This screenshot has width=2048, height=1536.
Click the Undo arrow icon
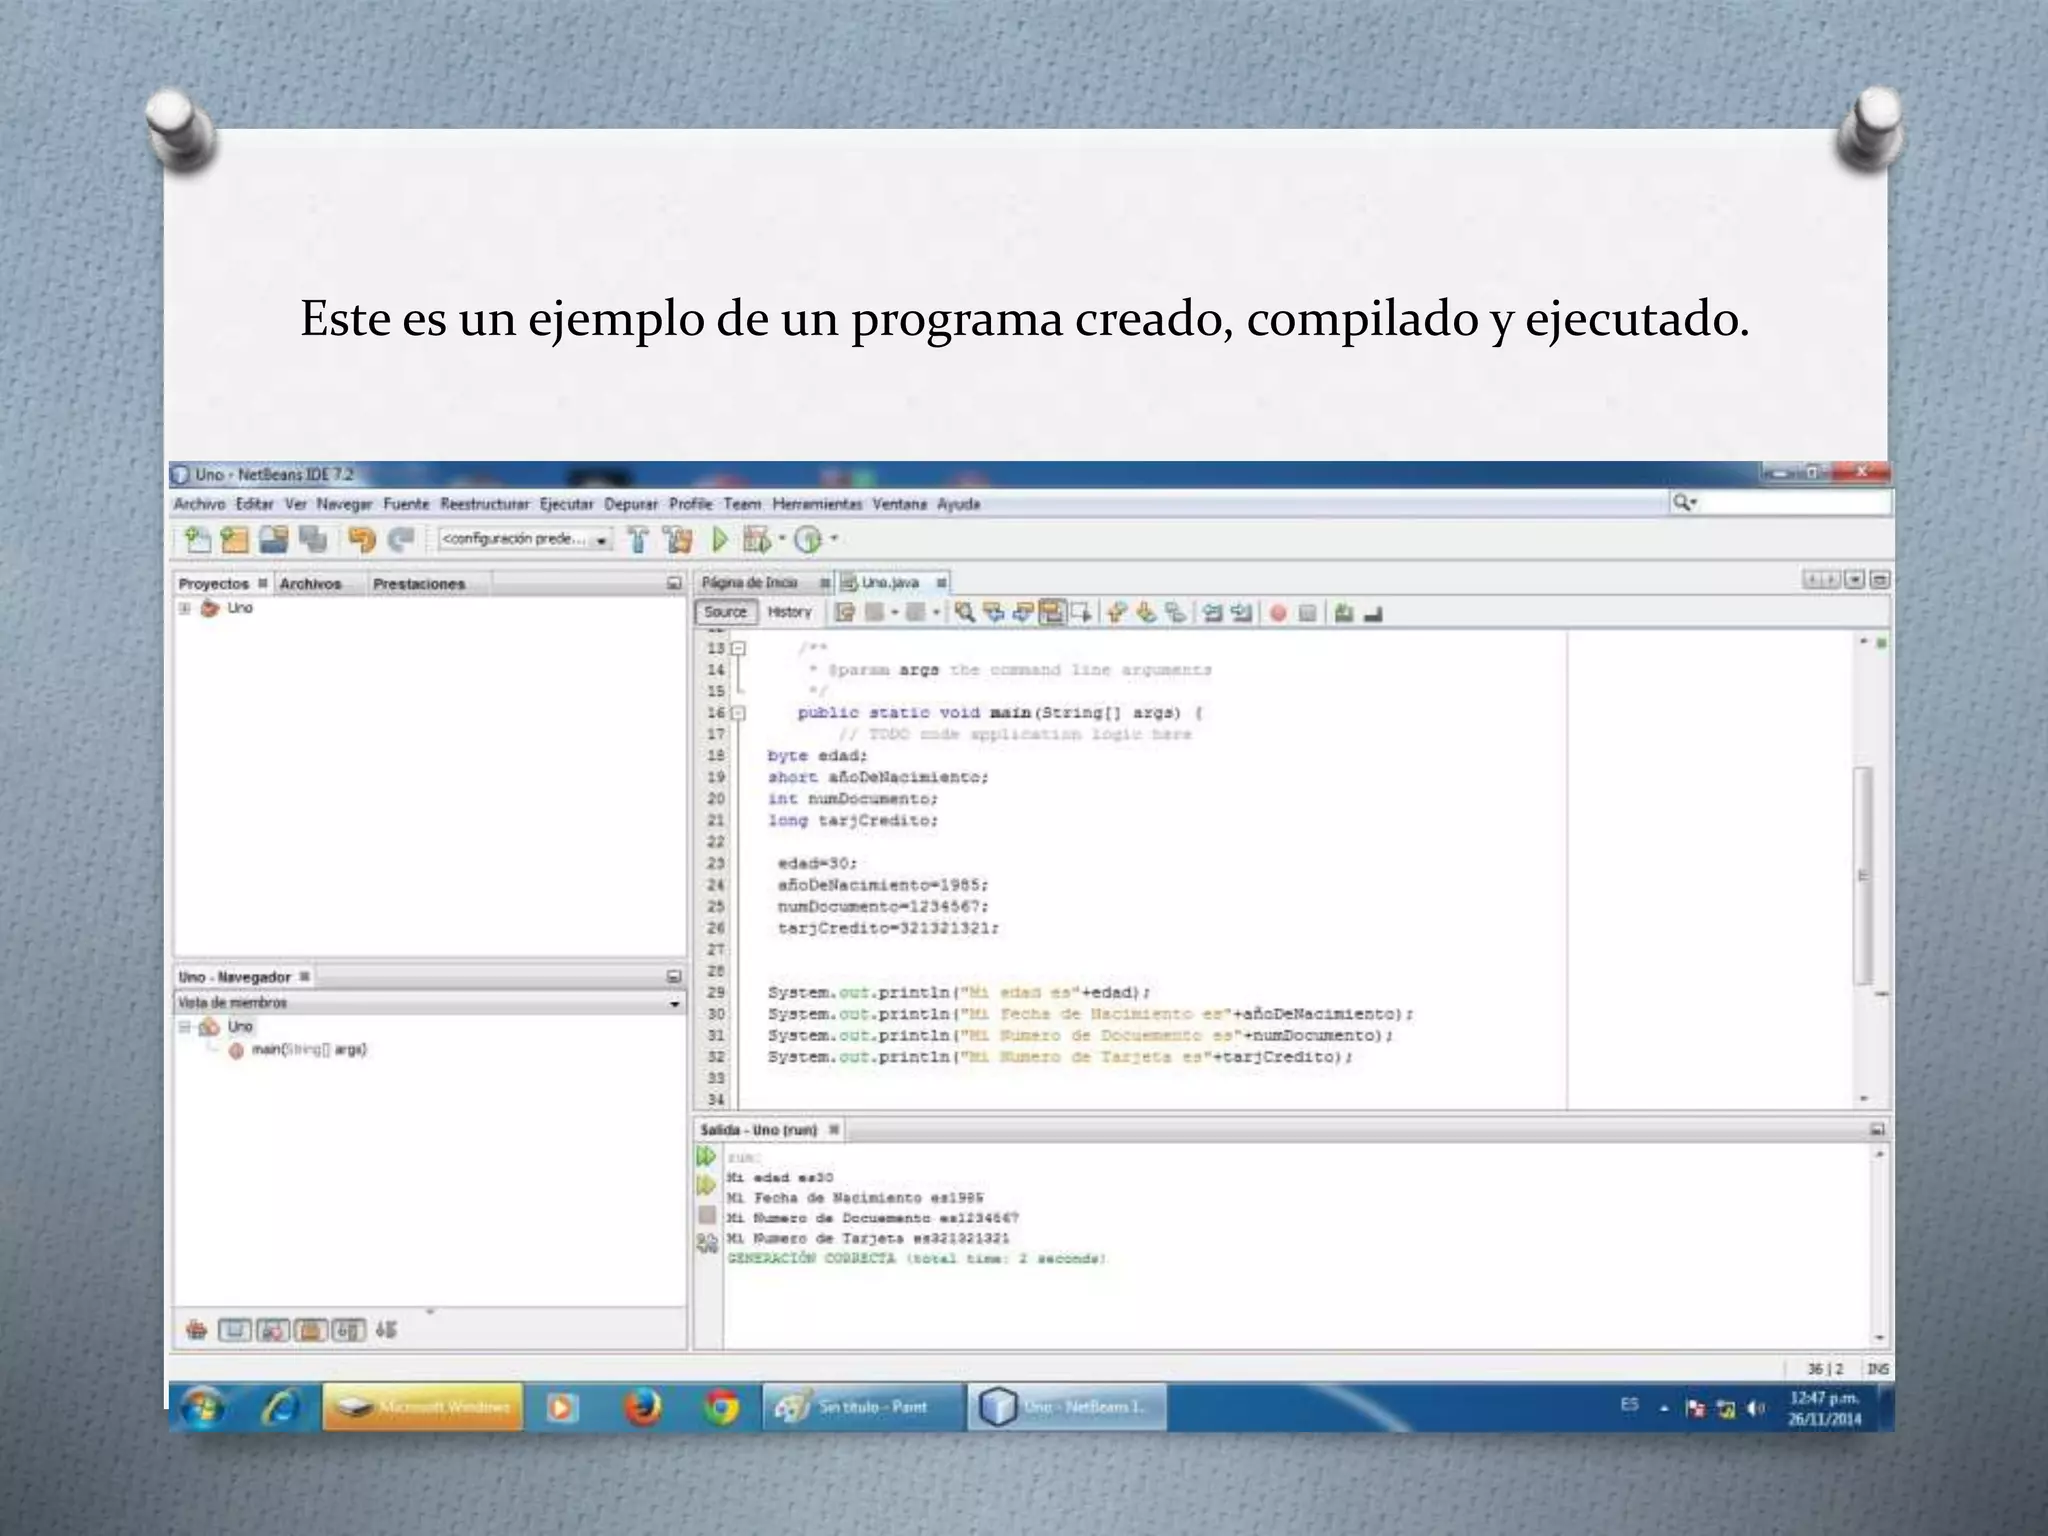360,540
